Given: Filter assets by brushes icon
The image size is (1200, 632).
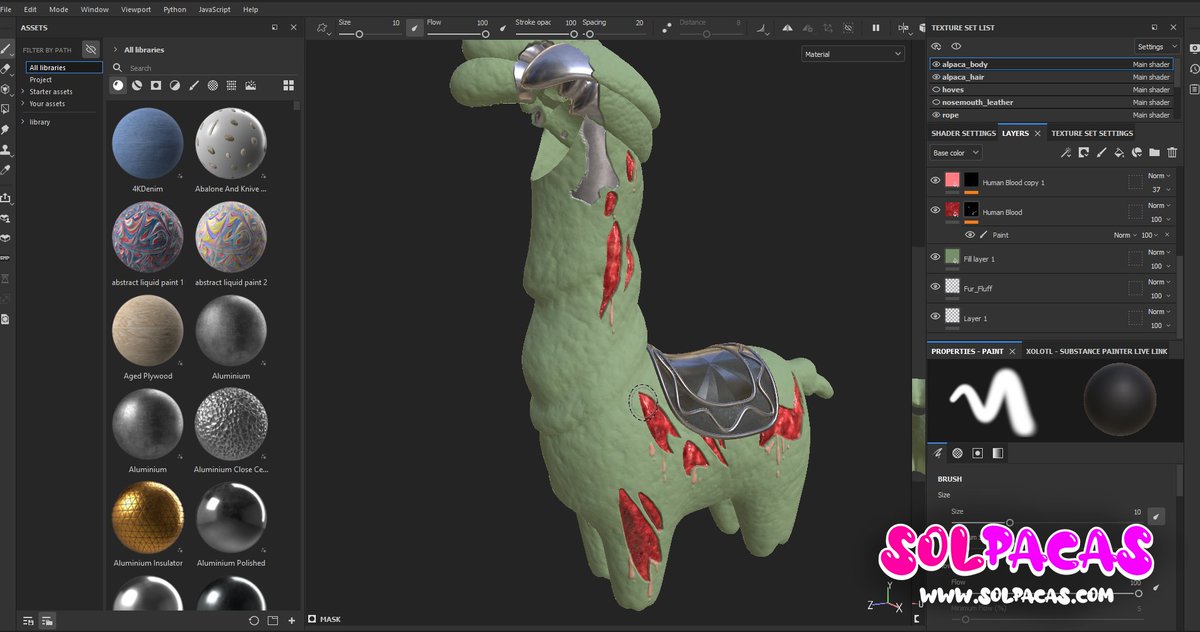Looking at the screenshot, I should click(x=194, y=86).
